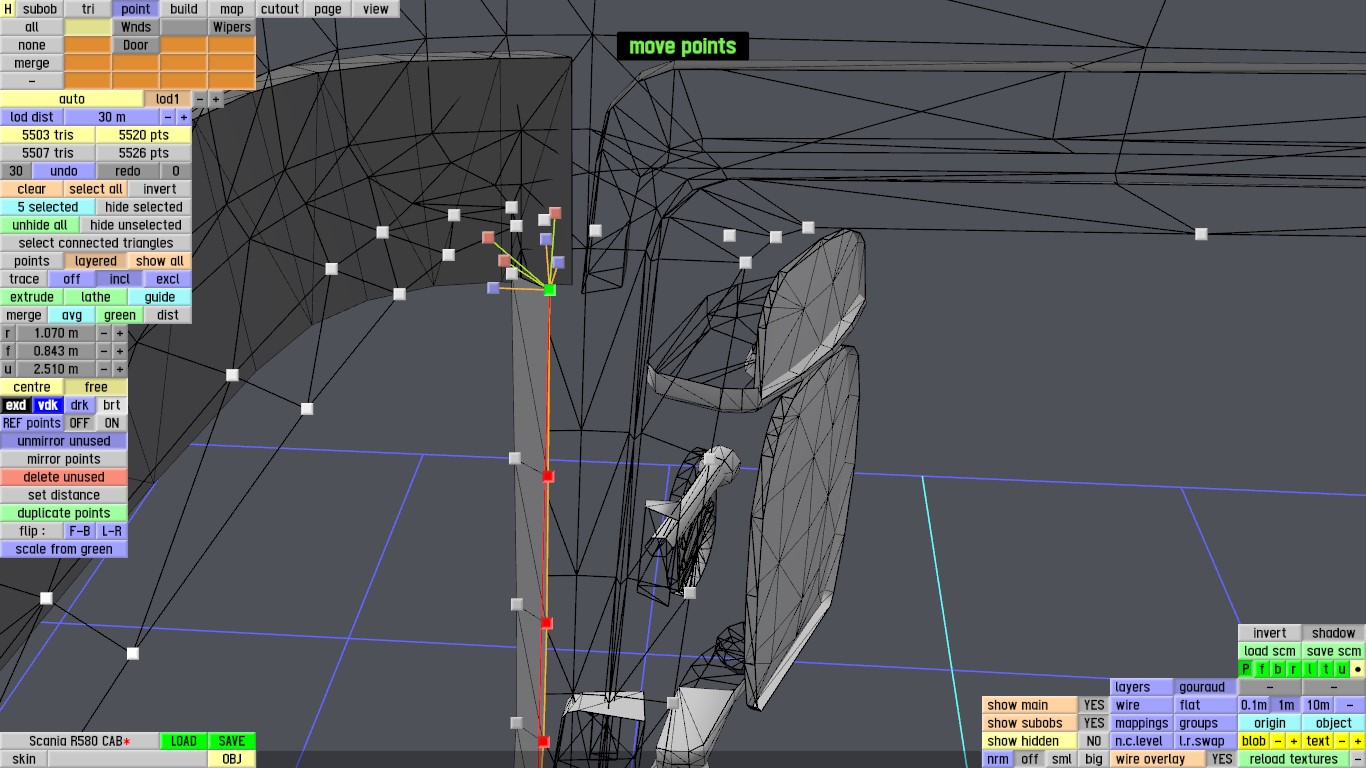Viewport: 1366px width, 768px height.
Task: Decrease lod dist with minus button
Action: click(x=168, y=117)
